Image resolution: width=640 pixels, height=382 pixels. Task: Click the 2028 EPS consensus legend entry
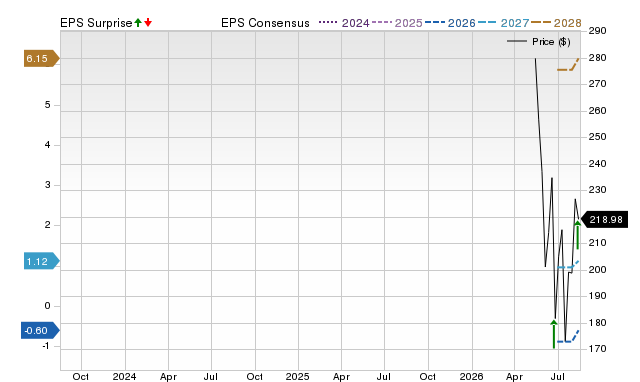tap(556, 23)
